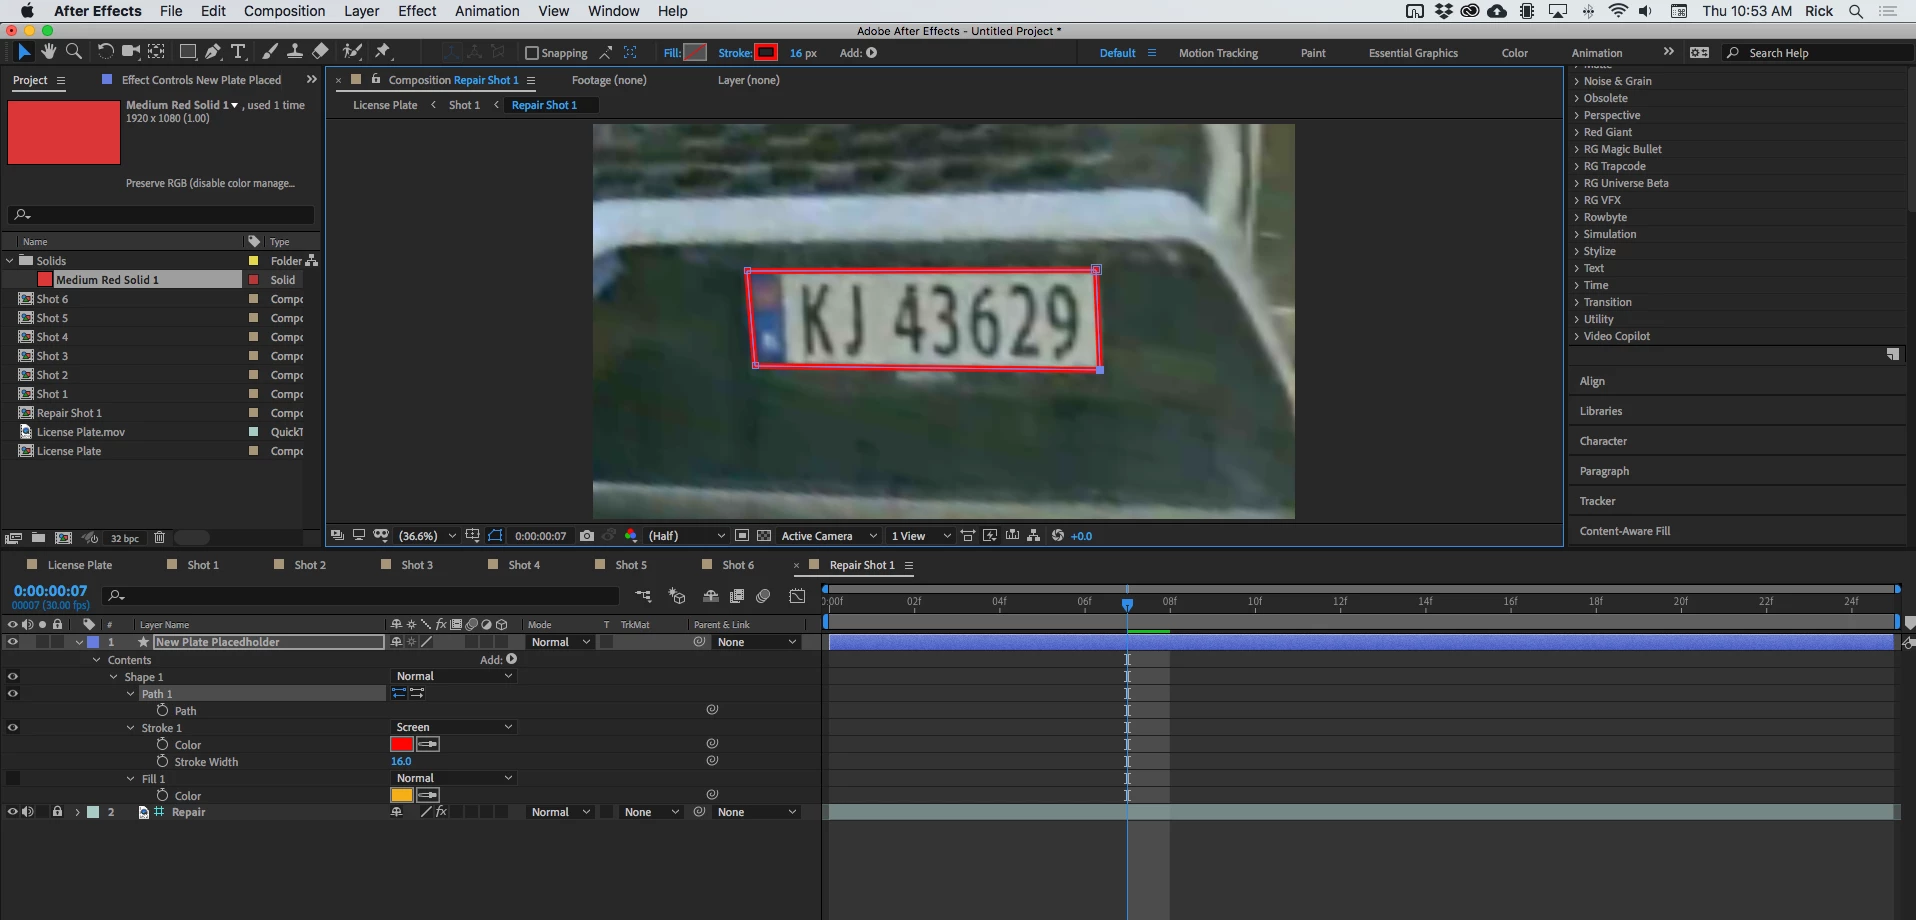Open the 1 View layout dropdown
Viewport: 1916px width, 920px height.
[x=920, y=536]
